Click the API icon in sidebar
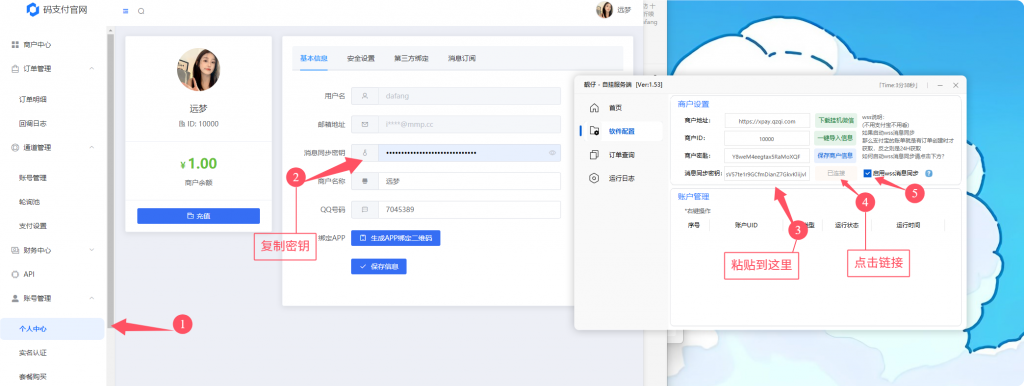The height and width of the screenshot is (386, 1024). click(x=15, y=274)
